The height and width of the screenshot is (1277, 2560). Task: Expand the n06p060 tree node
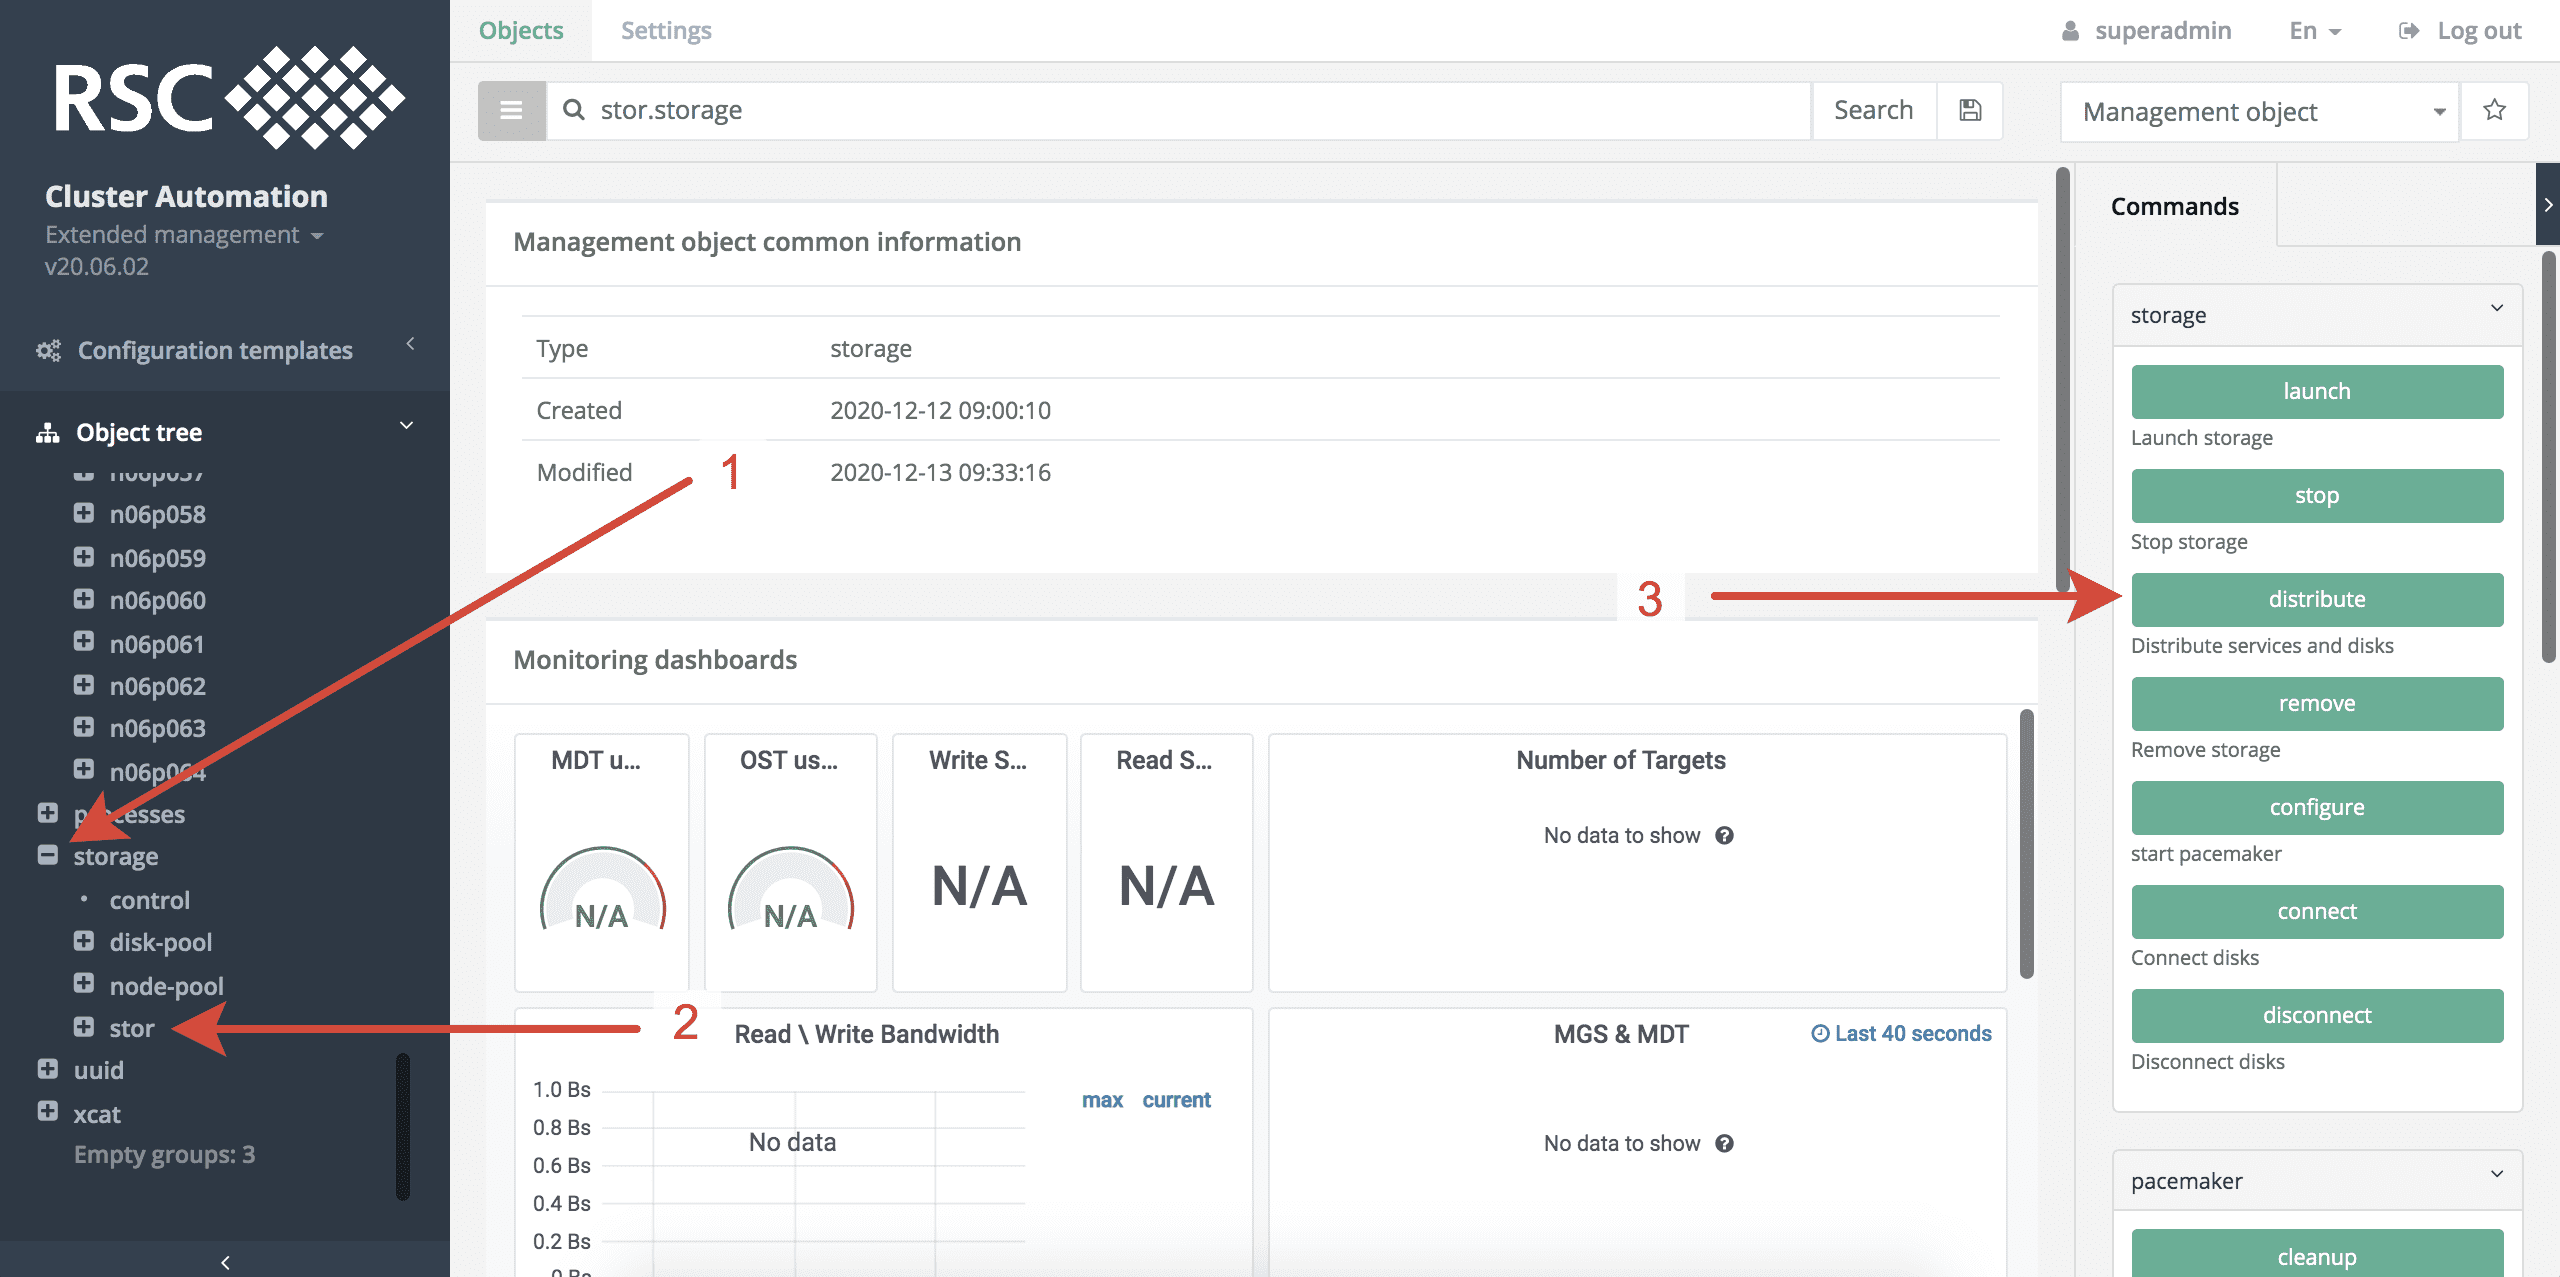tap(84, 599)
